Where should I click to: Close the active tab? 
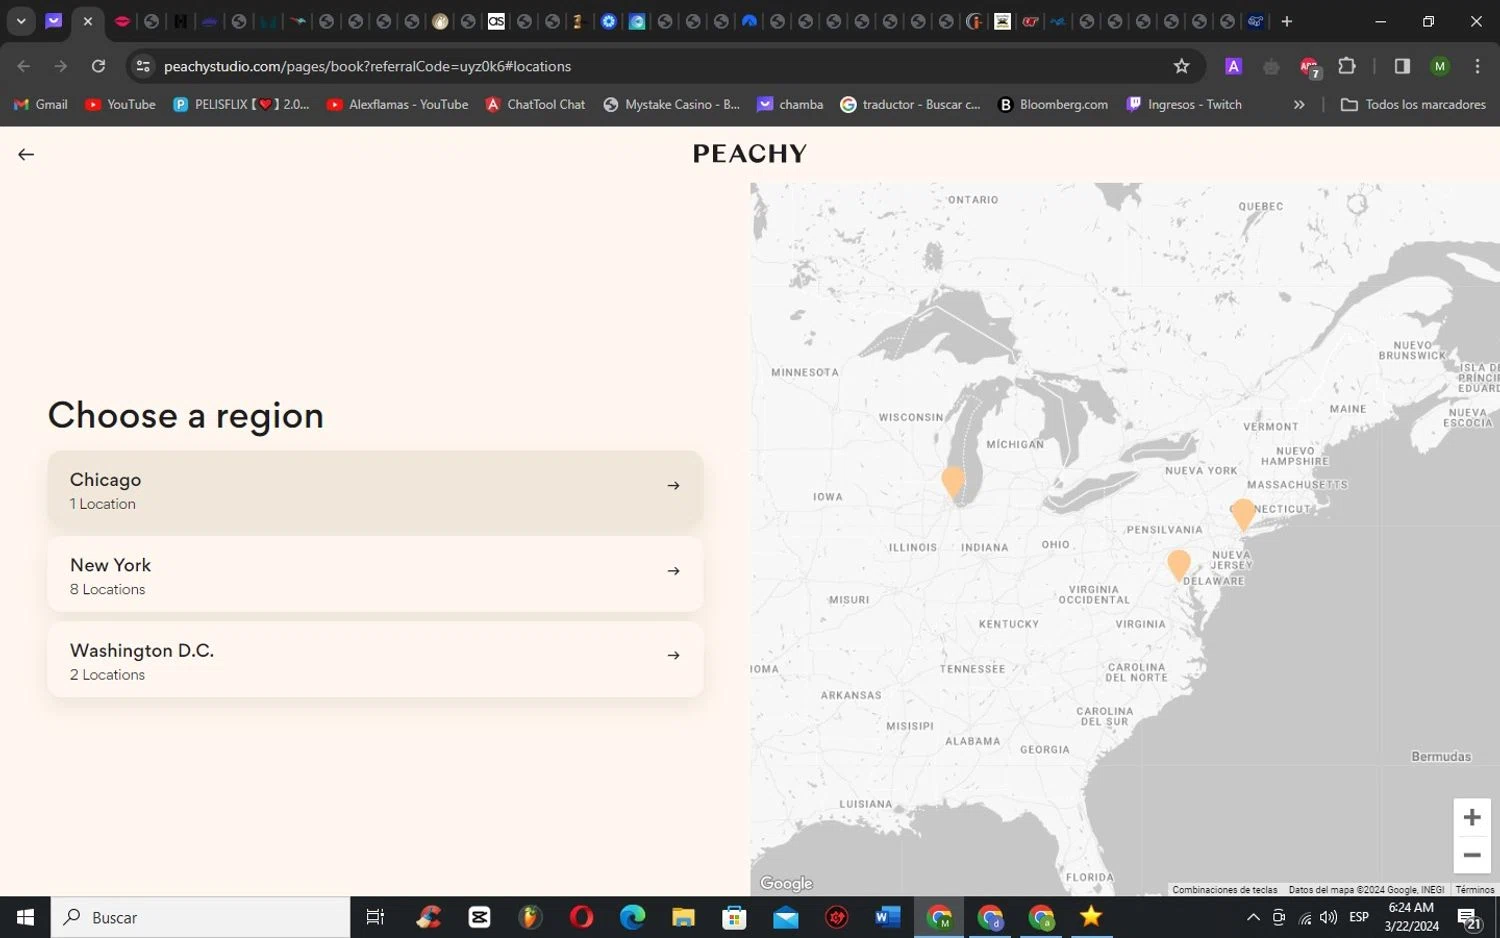point(88,21)
